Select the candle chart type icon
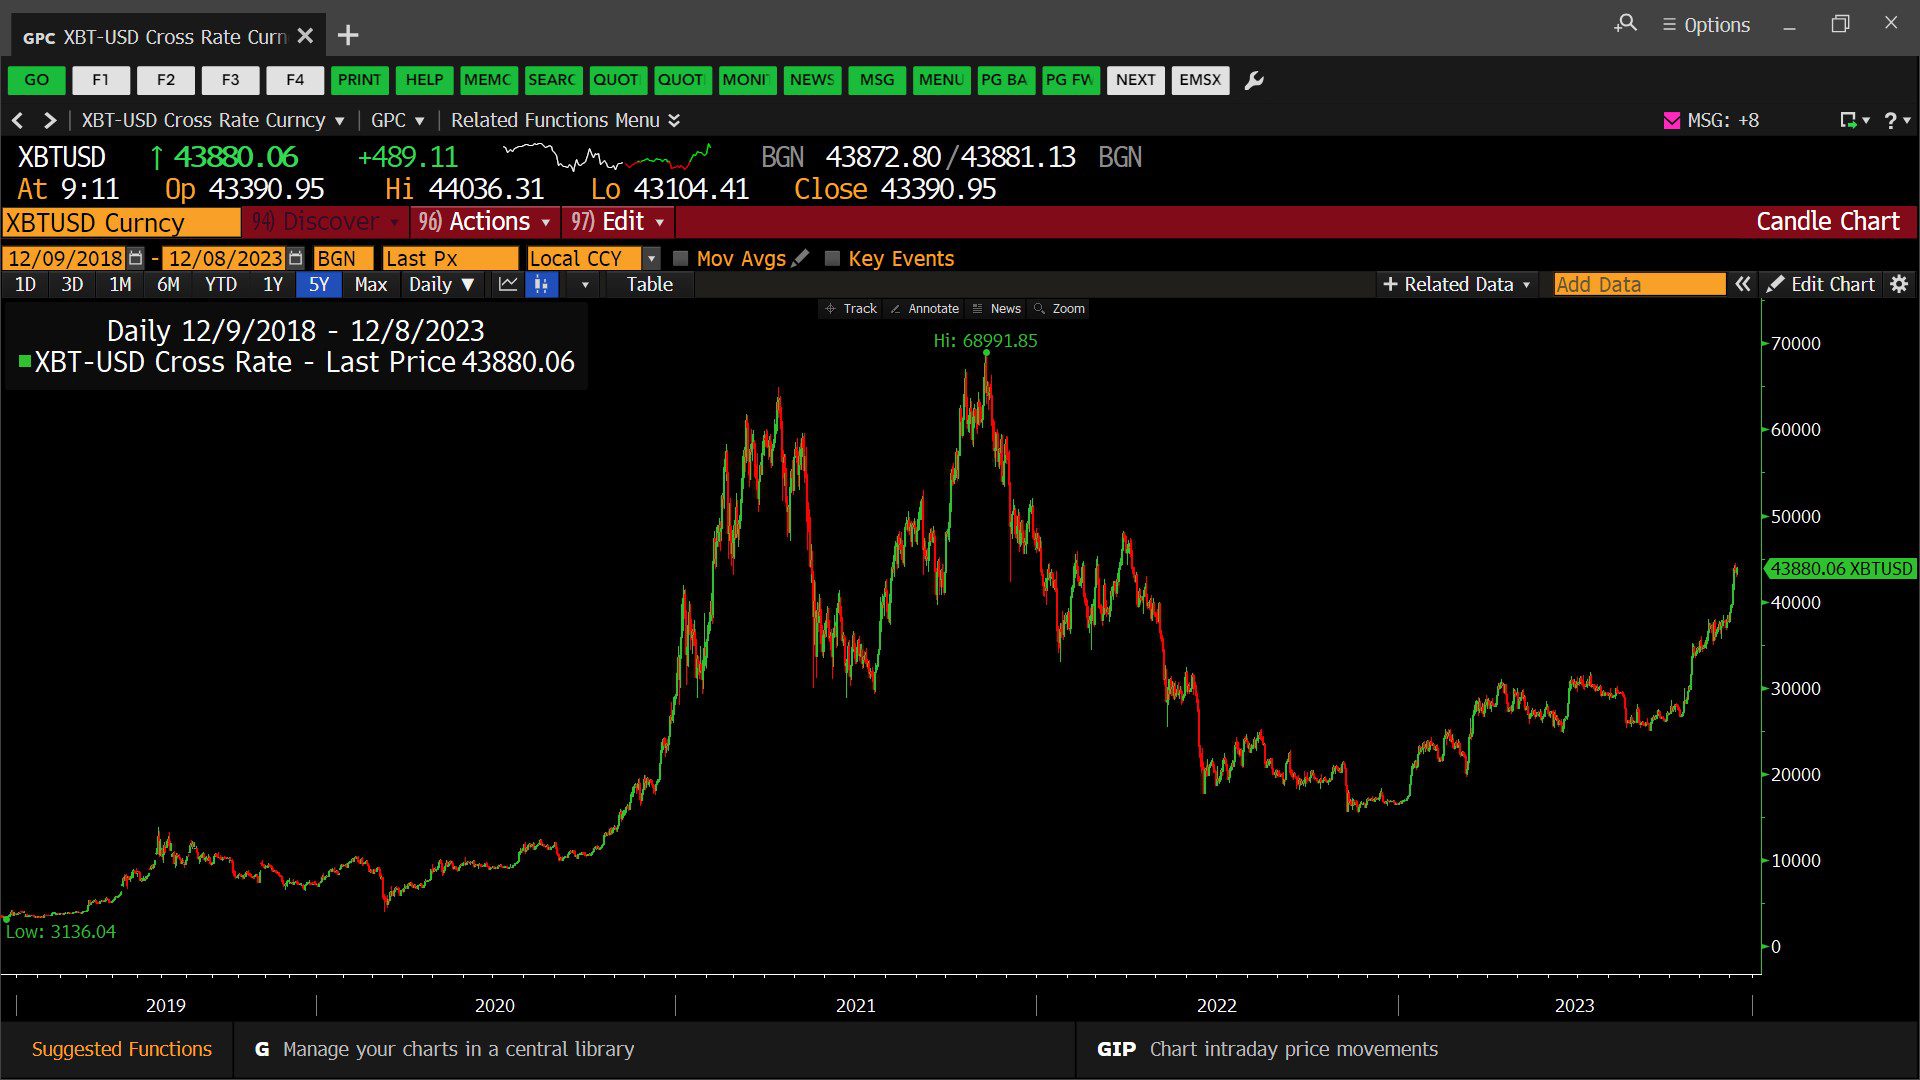 tap(541, 284)
